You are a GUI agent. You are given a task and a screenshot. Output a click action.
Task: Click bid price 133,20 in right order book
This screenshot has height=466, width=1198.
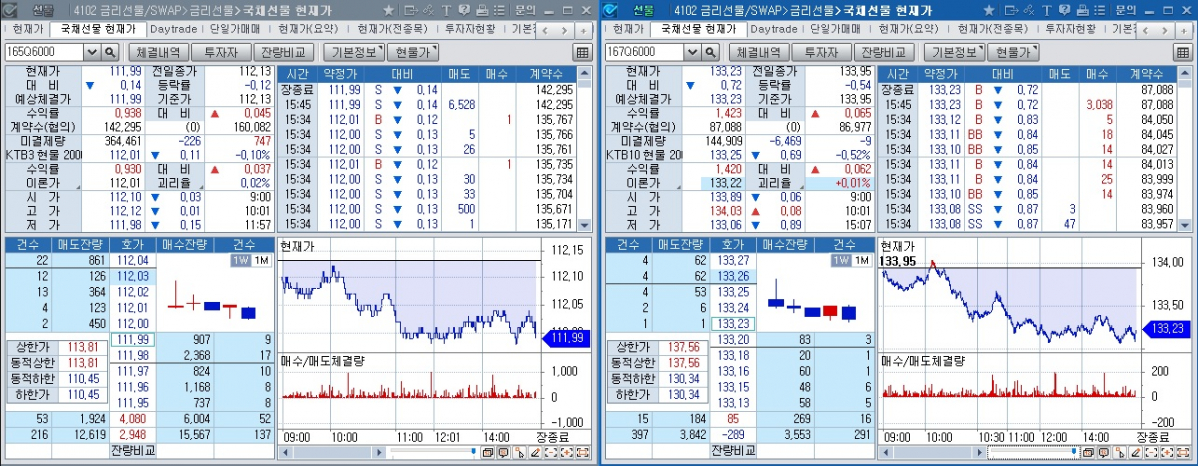pos(733,338)
